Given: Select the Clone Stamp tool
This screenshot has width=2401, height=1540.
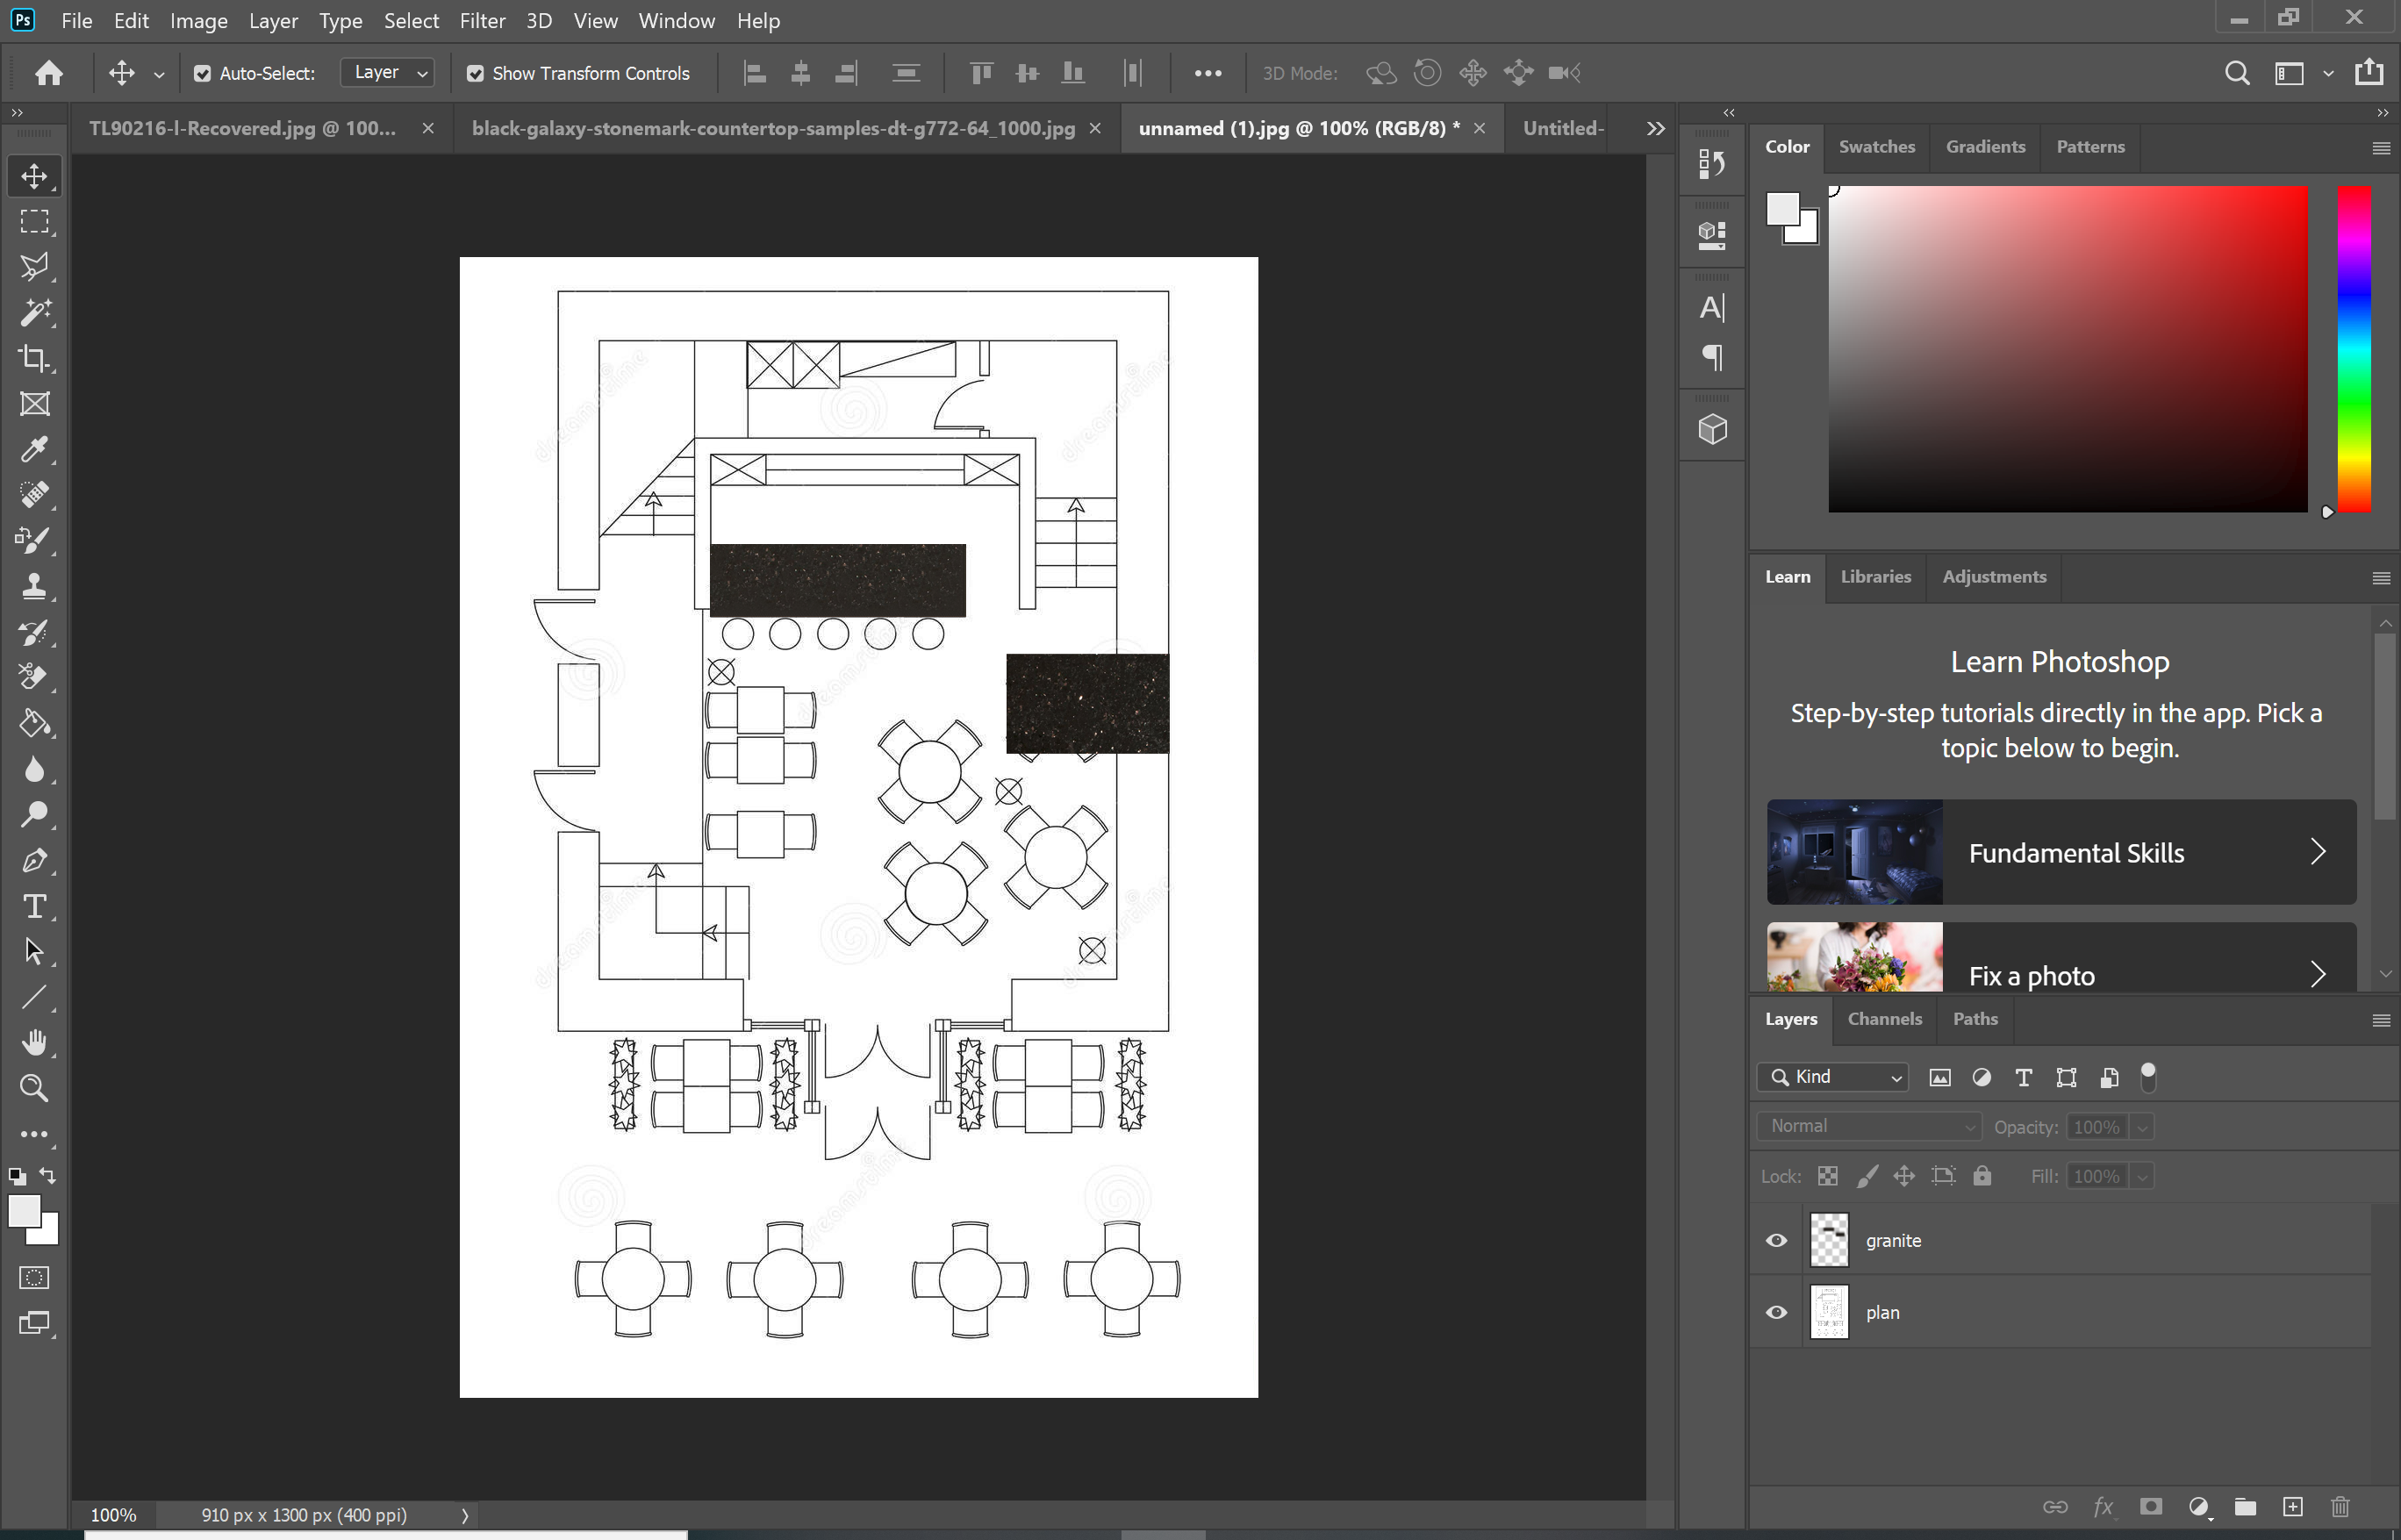Looking at the screenshot, I should (x=34, y=586).
